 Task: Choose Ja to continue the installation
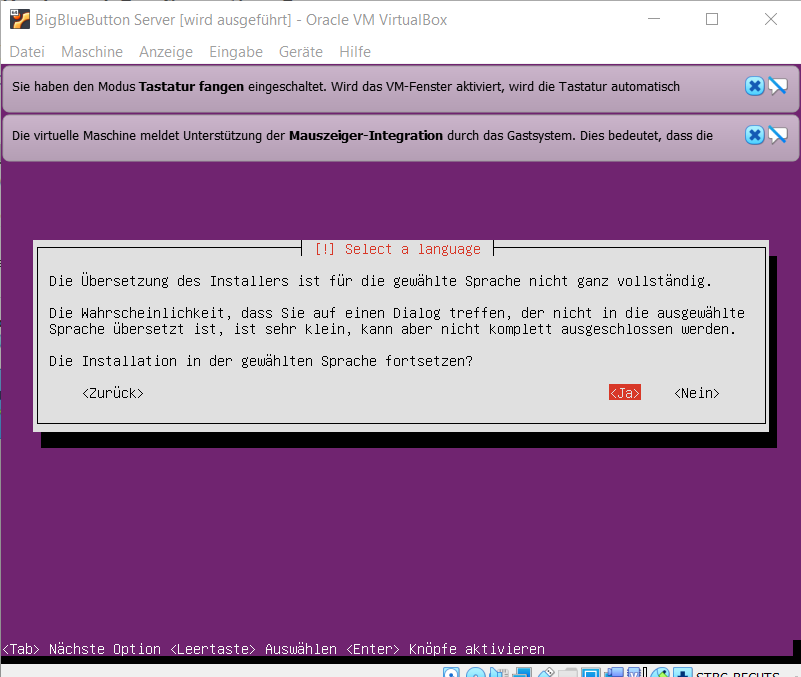pyautogui.click(x=625, y=392)
